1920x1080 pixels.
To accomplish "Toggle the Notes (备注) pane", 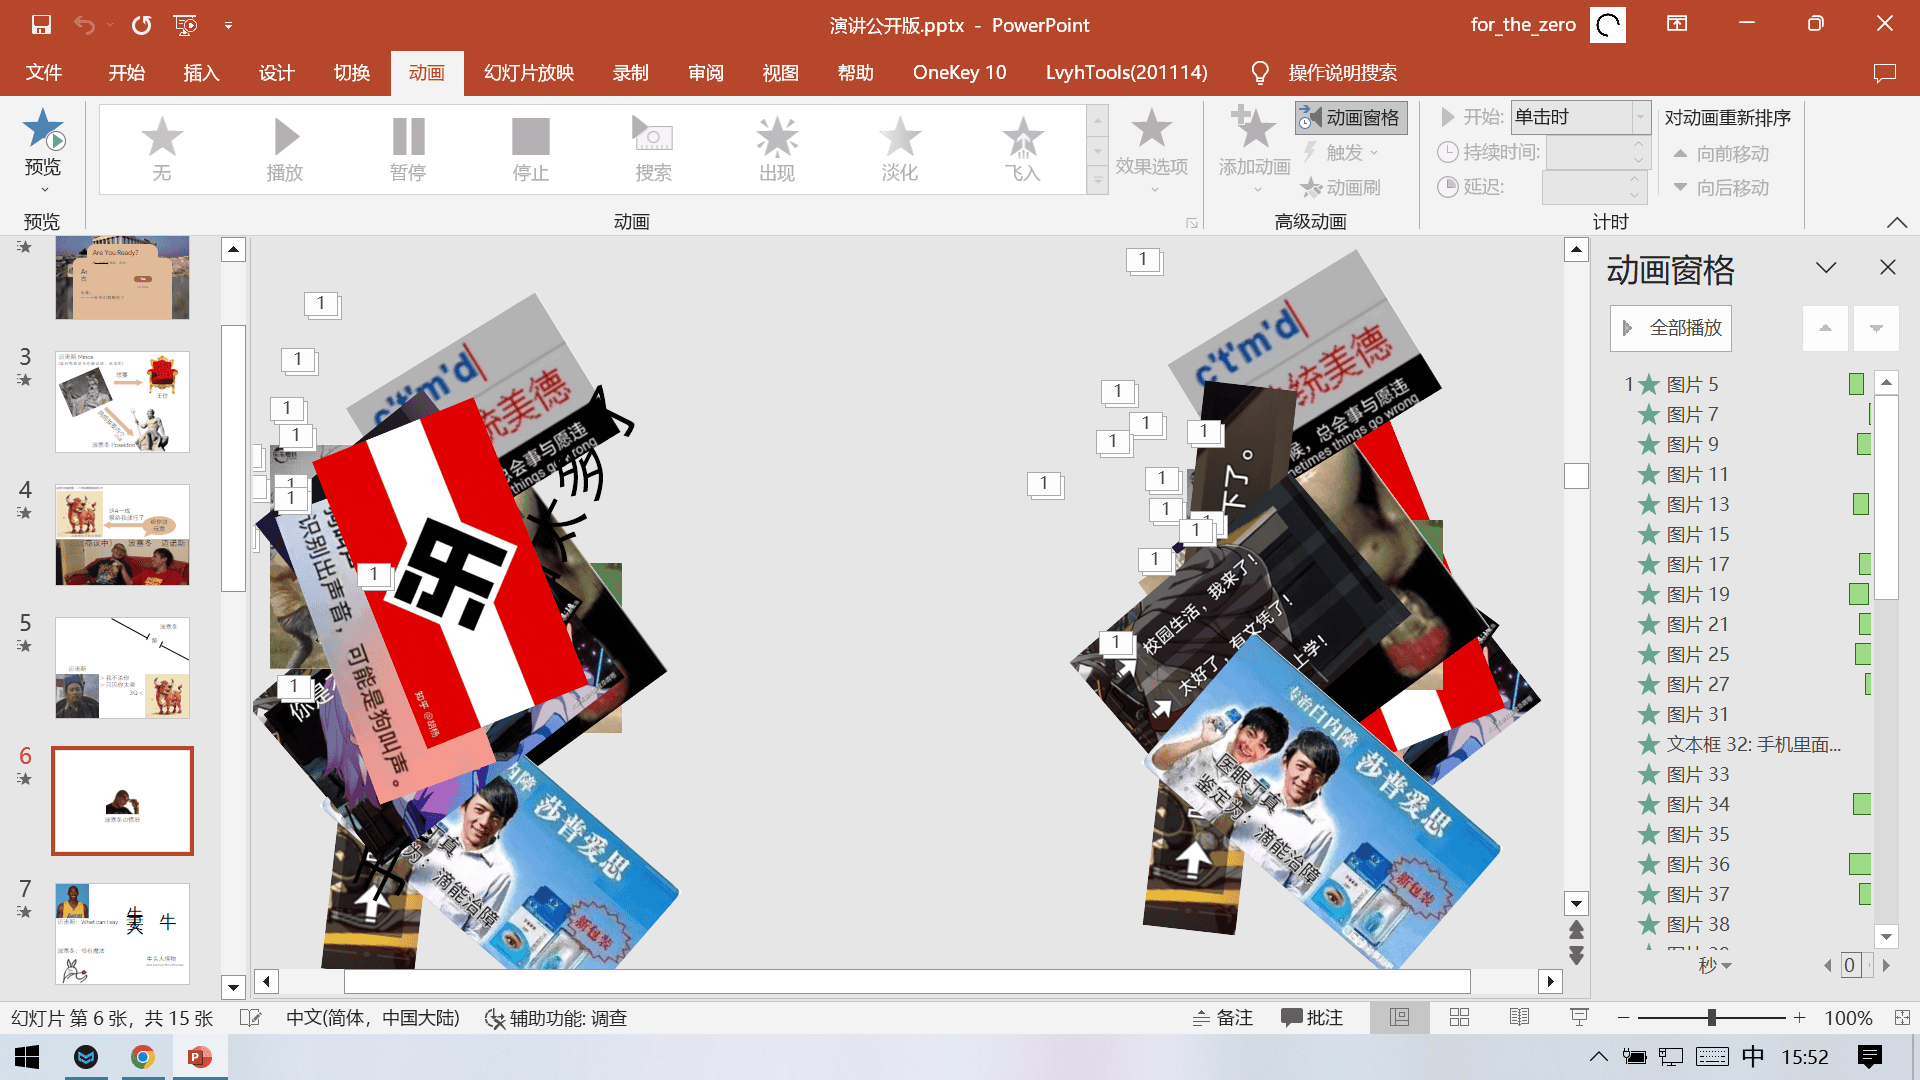I will (x=1223, y=1018).
